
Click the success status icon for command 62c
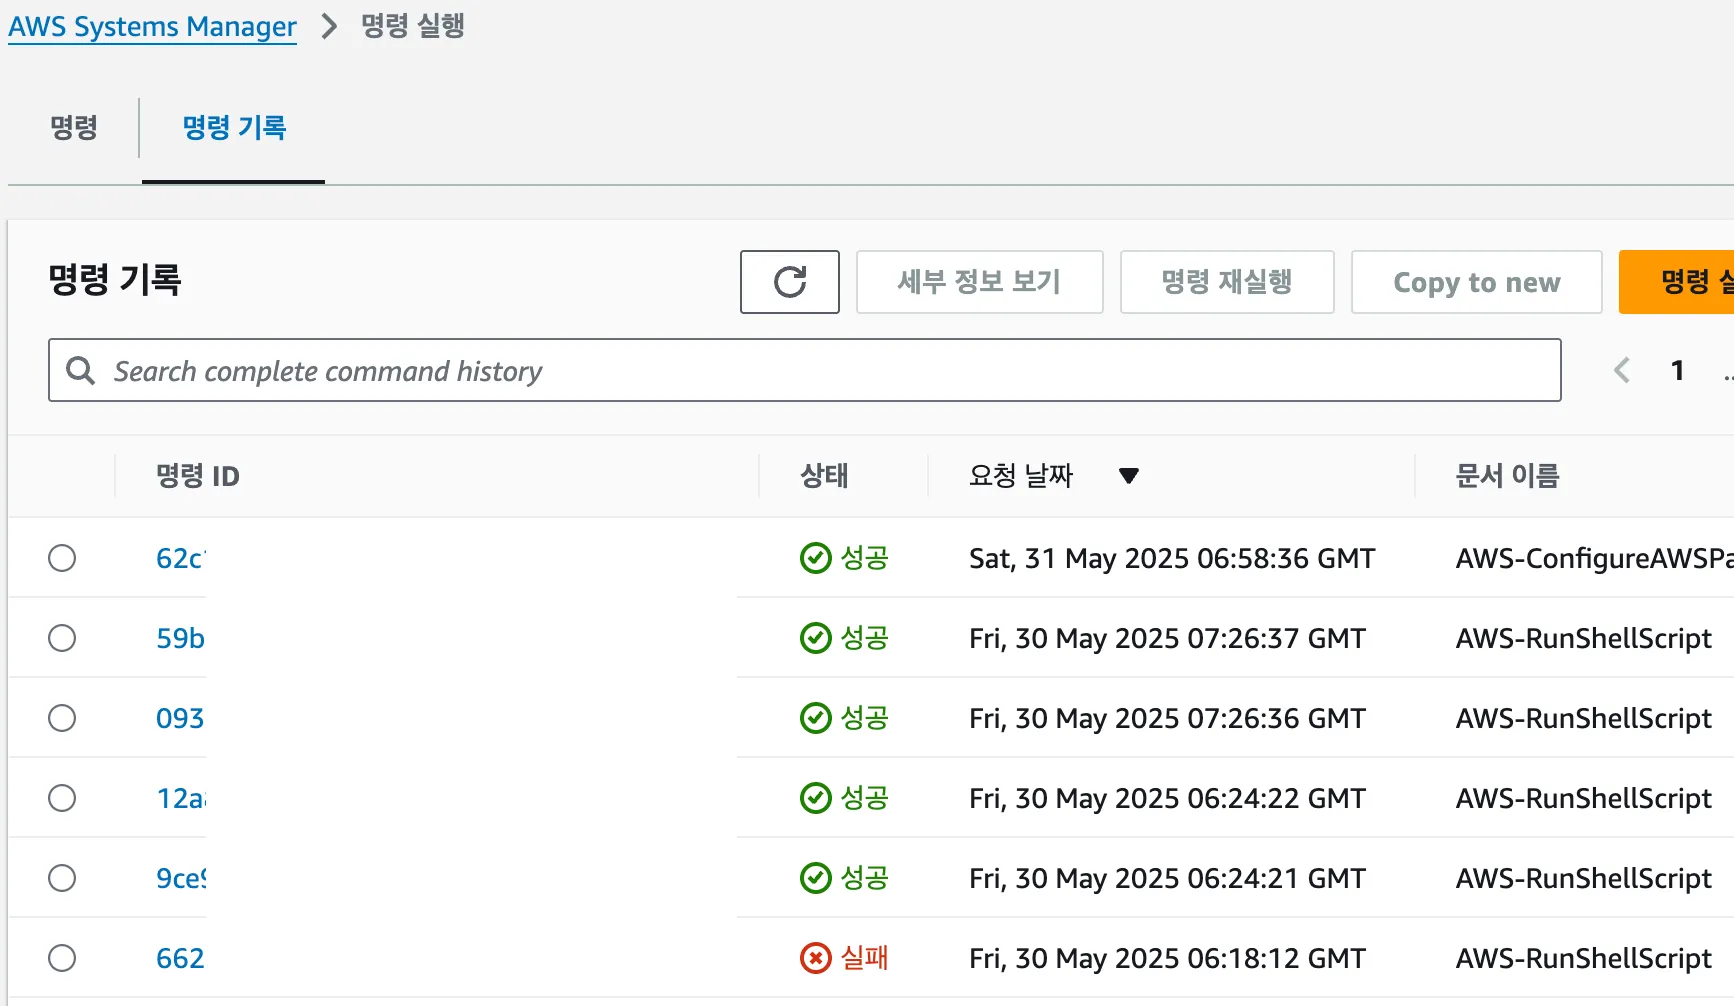[x=816, y=558]
